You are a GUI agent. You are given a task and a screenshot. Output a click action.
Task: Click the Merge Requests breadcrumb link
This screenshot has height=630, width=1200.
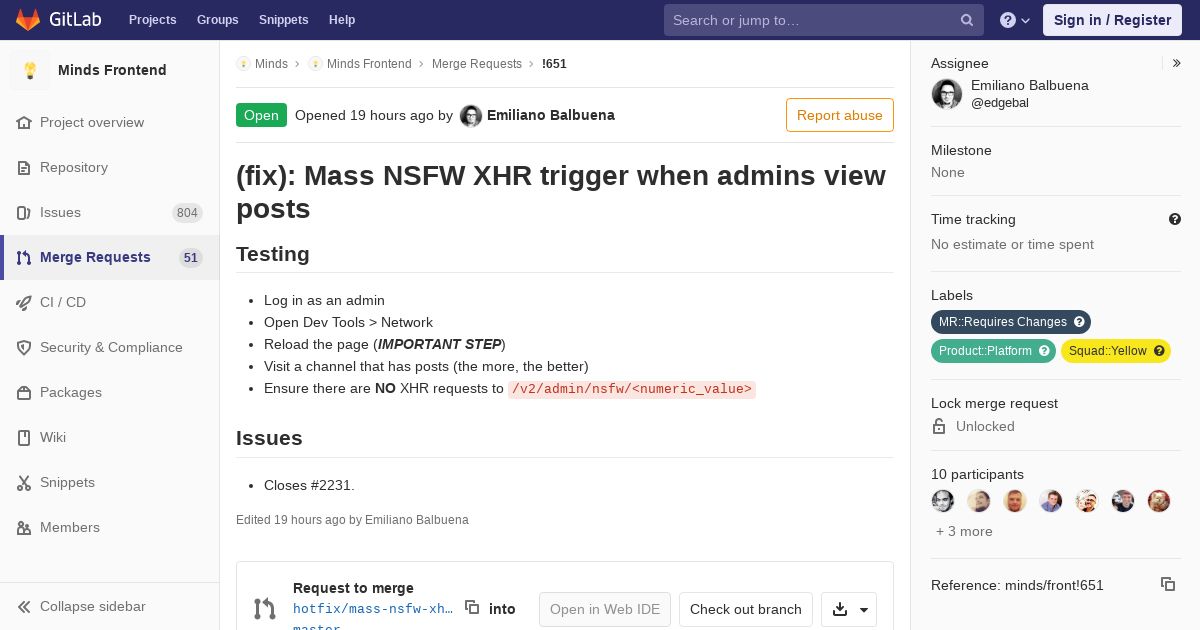[477, 64]
